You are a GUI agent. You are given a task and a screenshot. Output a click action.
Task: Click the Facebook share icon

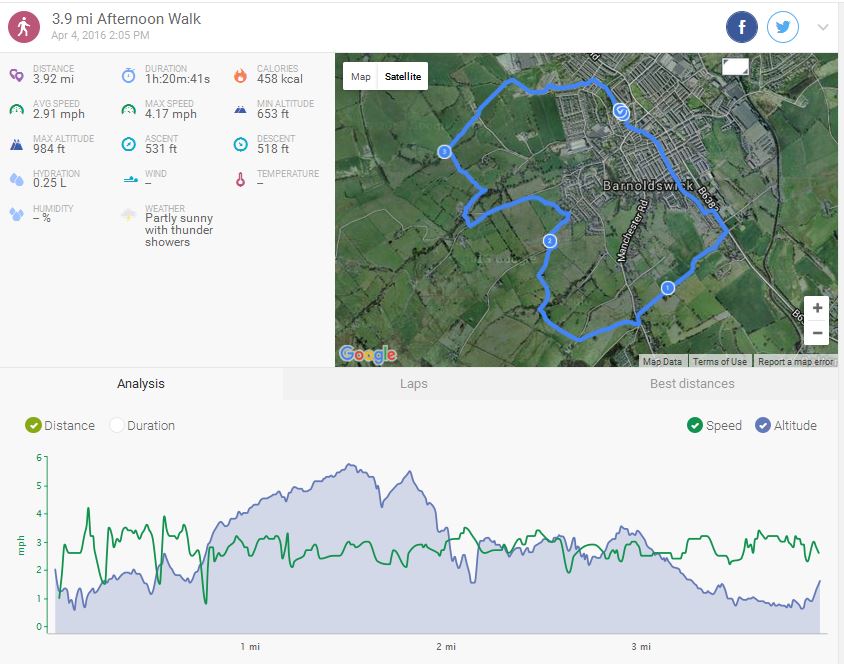click(742, 27)
